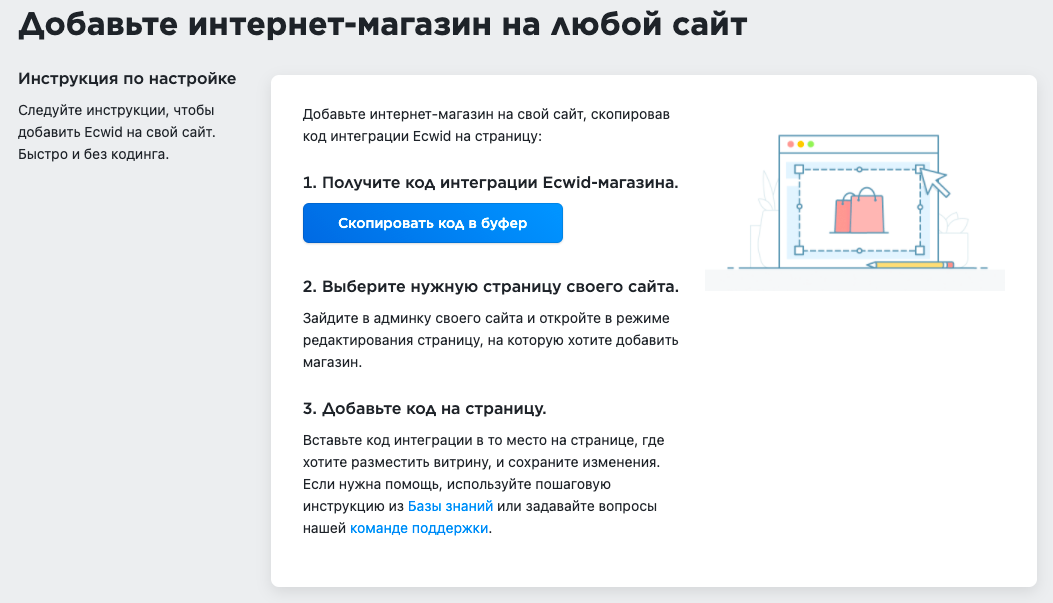The height and width of the screenshot is (603, 1053).
Task: Click the paragraph starting 'Зайдите в админку своего сайта'
Action: coord(490,341)
